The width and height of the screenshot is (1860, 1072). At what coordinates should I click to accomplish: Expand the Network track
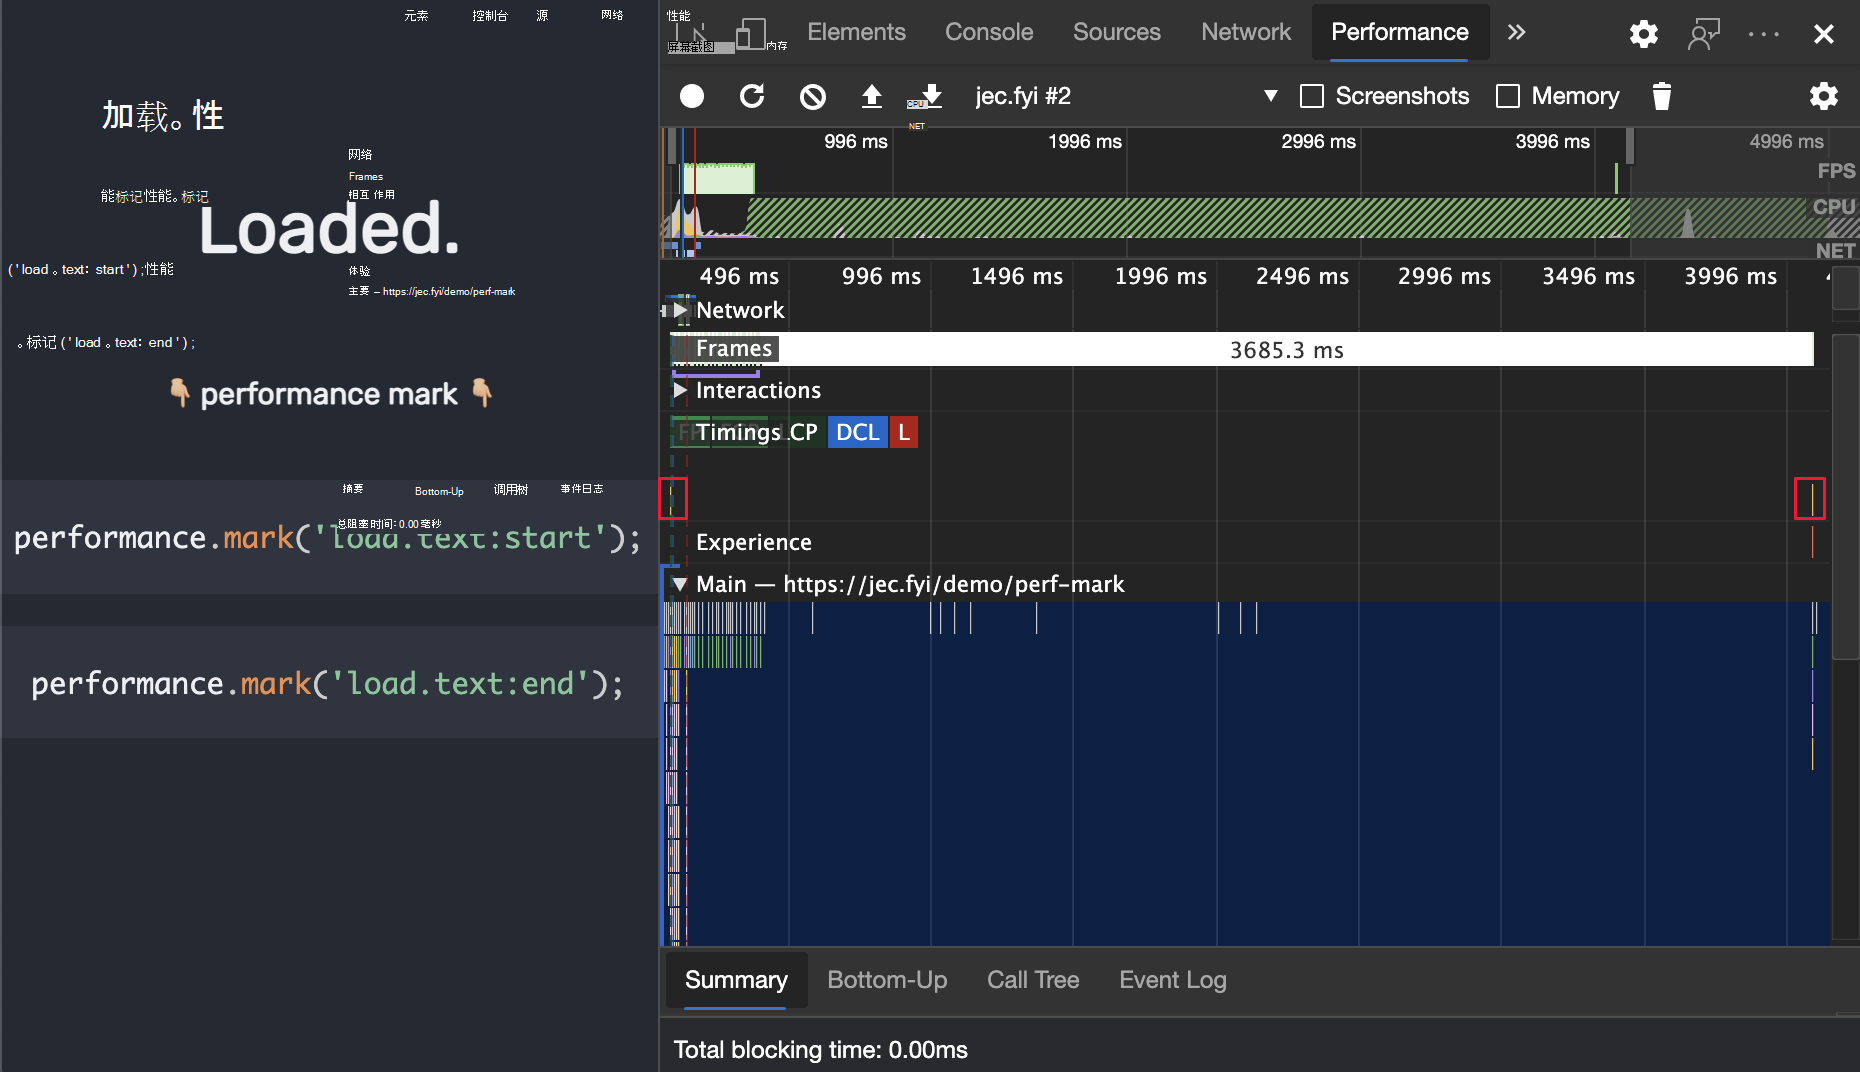(x=681, y=310)
